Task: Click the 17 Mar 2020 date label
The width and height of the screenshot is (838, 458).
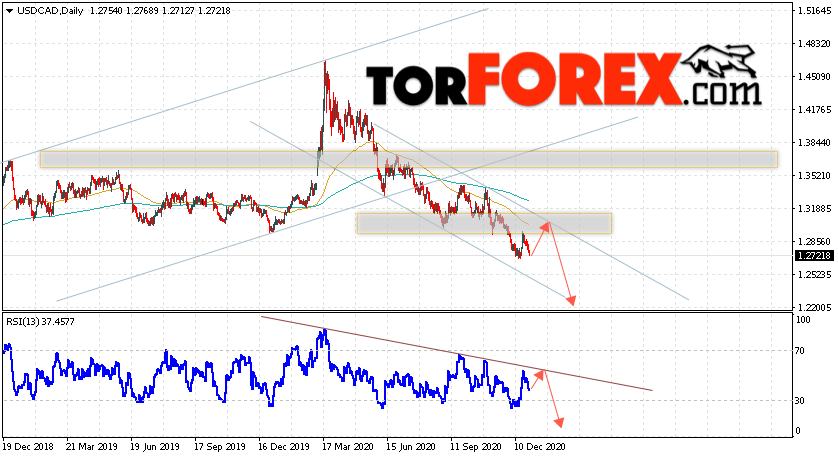Action: [x=347, y=447]
